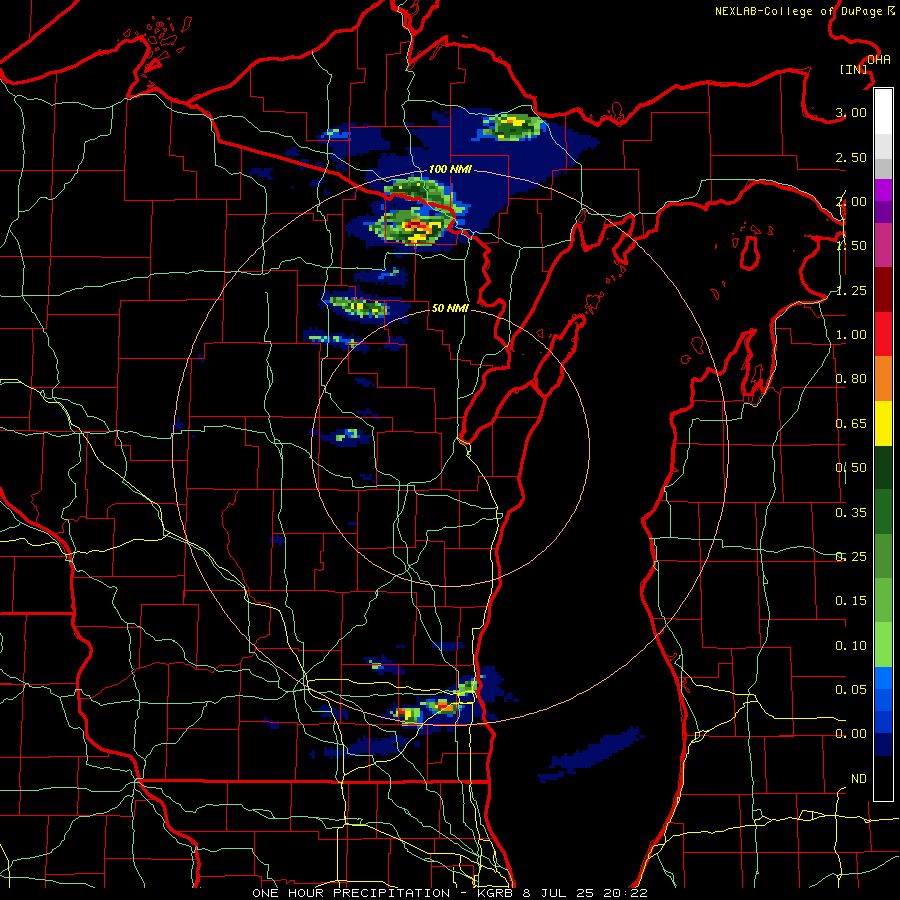The width and height of the screenshot is (900, 900).
Task: Select the dark red legend swatch at 1.25
Action: pyautogui.click(x=883, y=290)
